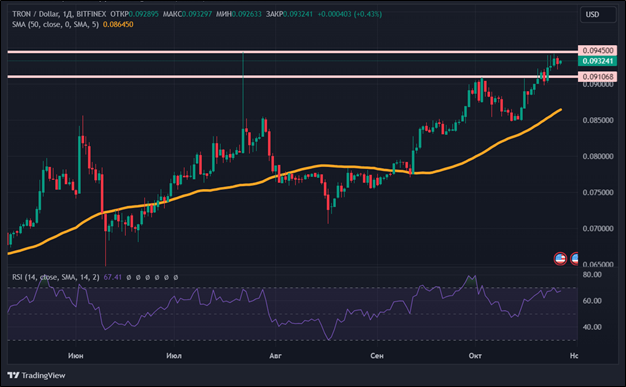The width and height of the screenshot is (626, 387).
Task: Open the fully visible economic event flag icon
Action: (x=560, y=258)
